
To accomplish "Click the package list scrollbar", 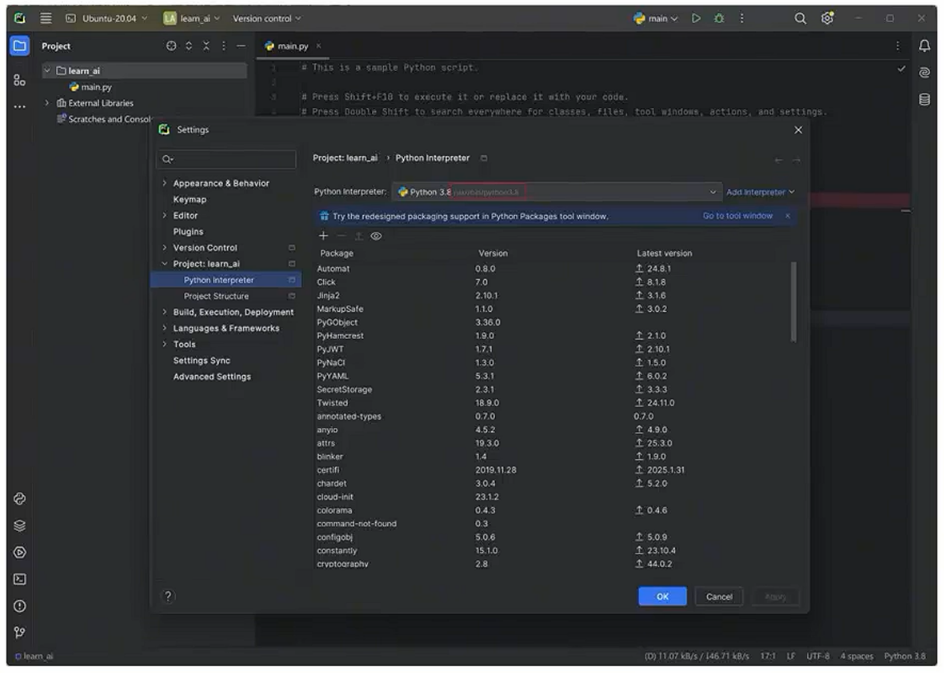I will [793, 302].
